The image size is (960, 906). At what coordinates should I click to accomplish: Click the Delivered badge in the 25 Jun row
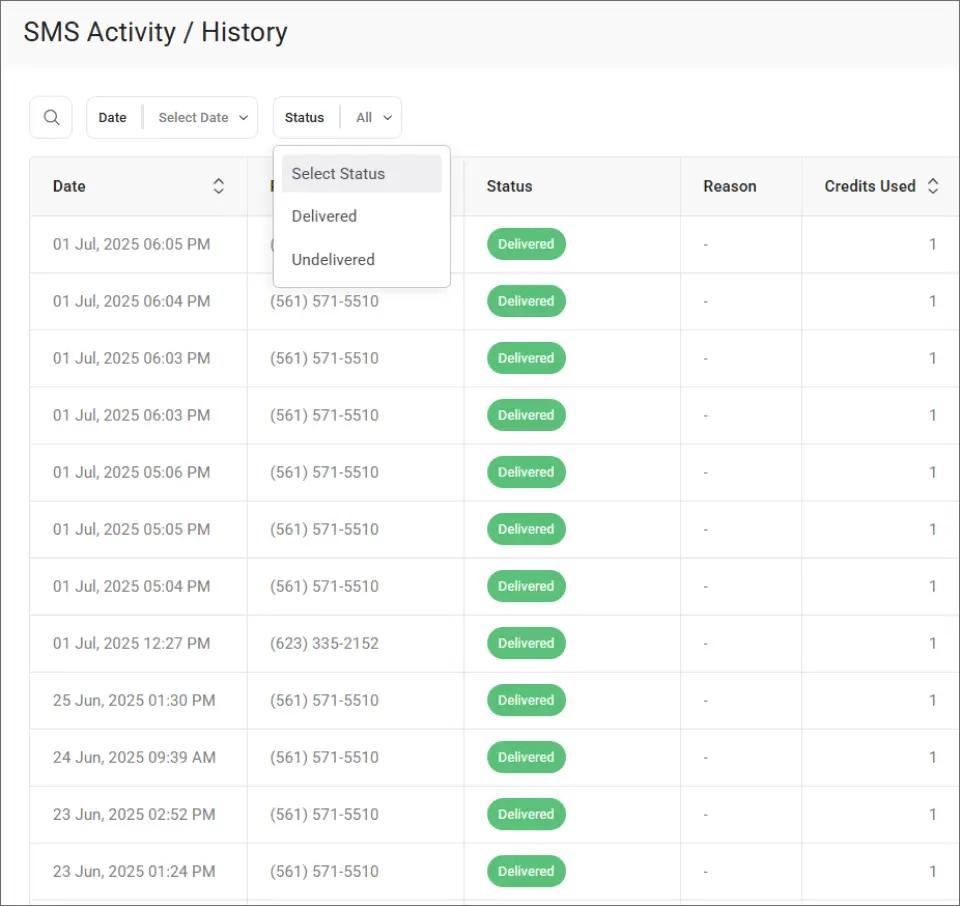pos(526,700)
